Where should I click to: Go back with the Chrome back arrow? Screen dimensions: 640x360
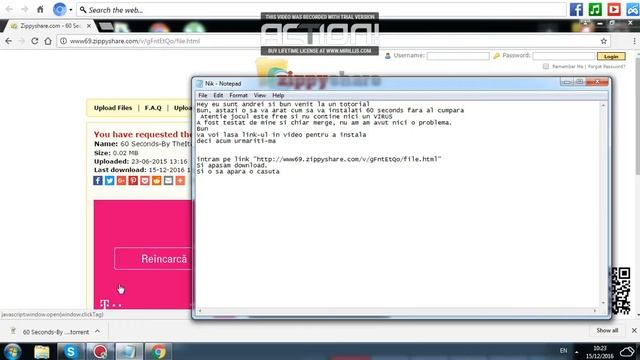click(9, 41)
